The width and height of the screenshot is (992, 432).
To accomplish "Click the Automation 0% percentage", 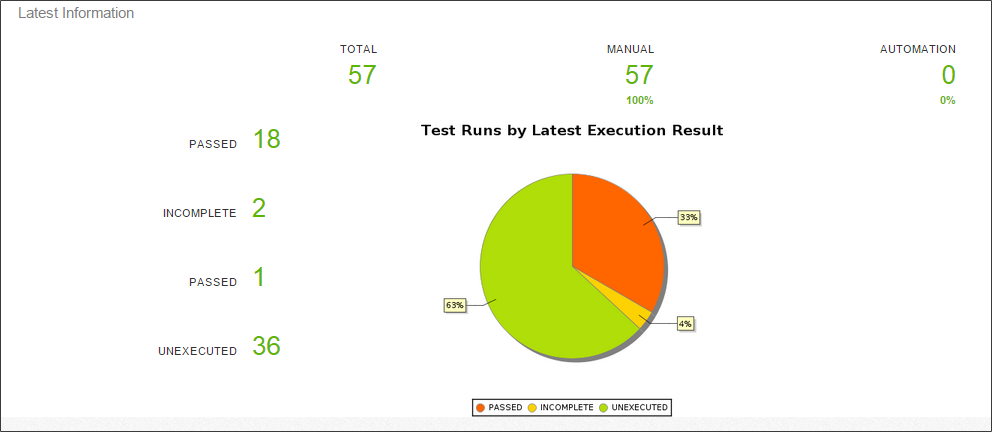I will tap(947, 100).
